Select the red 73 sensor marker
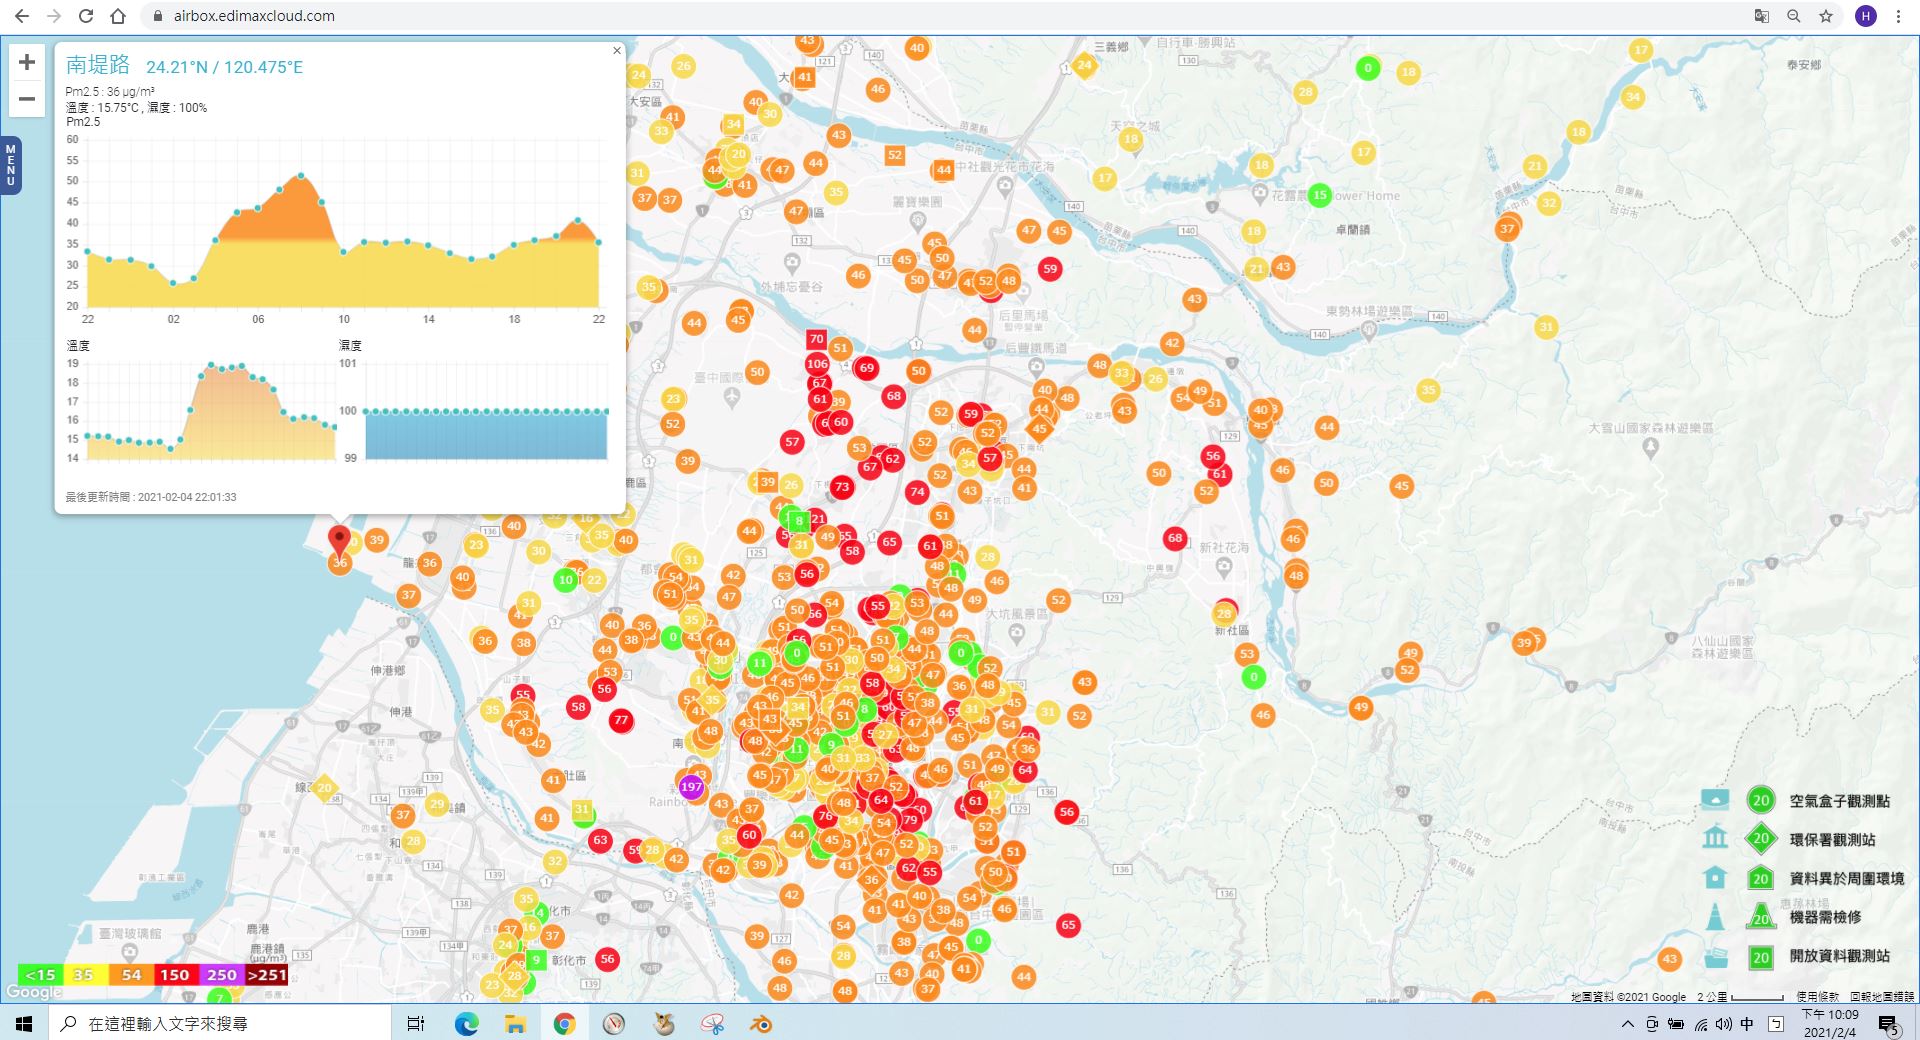 [842, 487]
